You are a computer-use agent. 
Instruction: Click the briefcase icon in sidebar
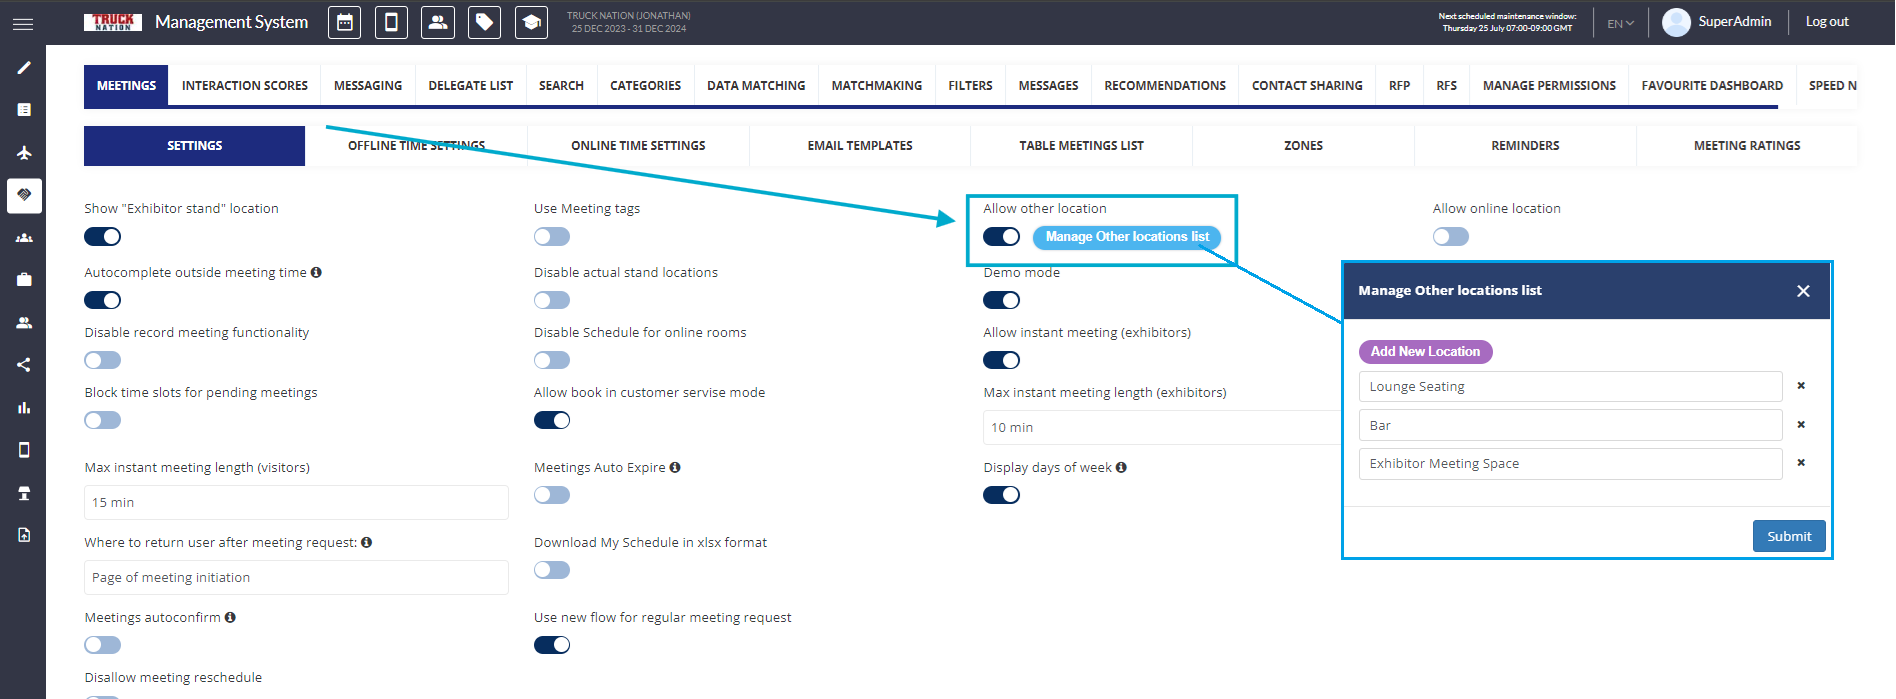tap(24, 280)
